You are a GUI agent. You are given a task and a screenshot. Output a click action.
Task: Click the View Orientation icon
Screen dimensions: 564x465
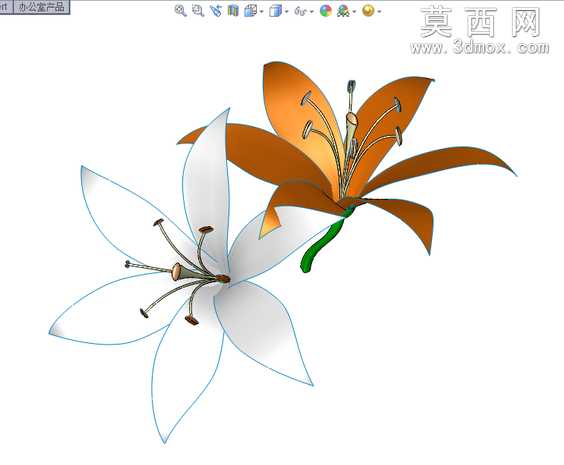point(250,11)
